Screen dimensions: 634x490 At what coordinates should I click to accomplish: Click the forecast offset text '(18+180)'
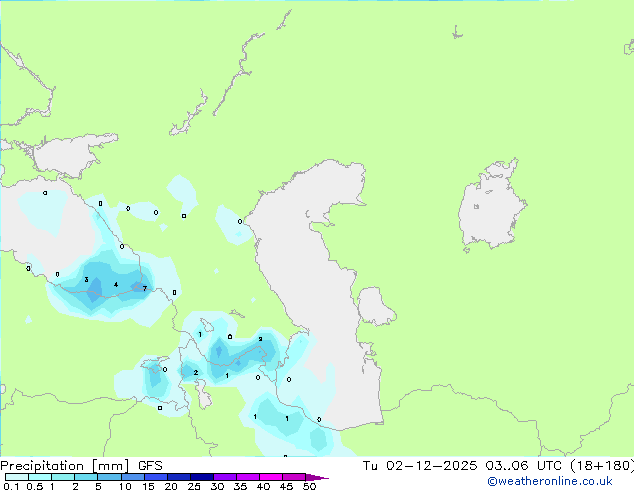pyautogui.click(x=602, y=466)
